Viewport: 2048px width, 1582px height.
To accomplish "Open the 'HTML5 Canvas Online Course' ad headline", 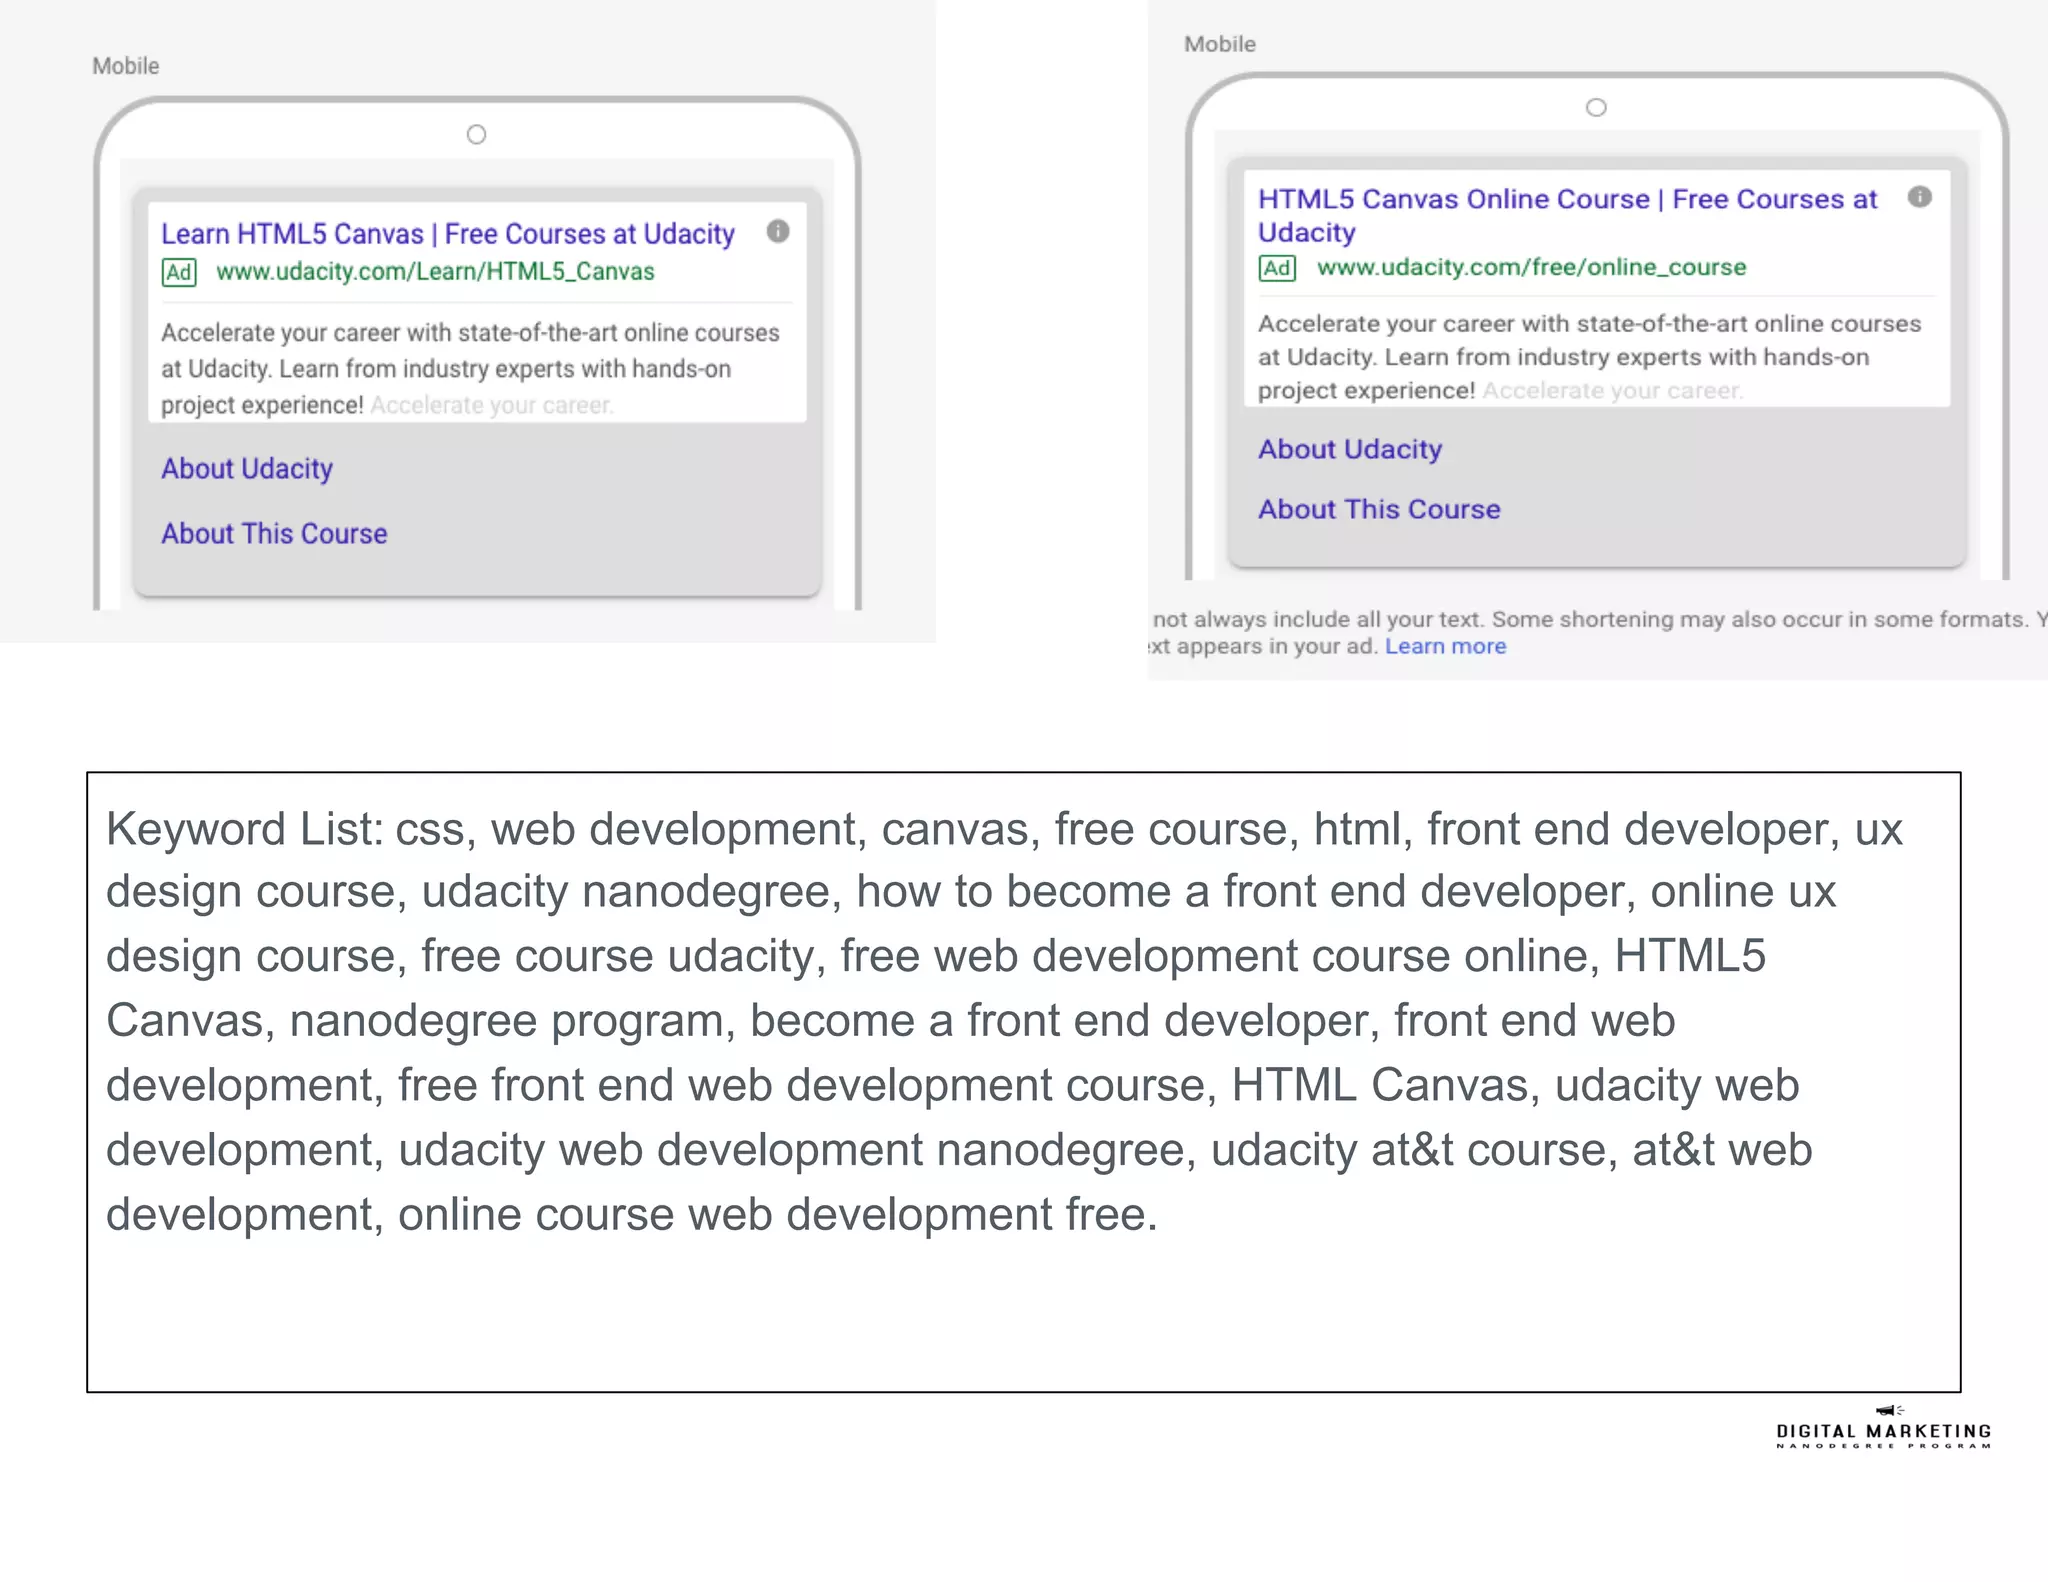I will pyautogui.click(x=1567, y=215).
